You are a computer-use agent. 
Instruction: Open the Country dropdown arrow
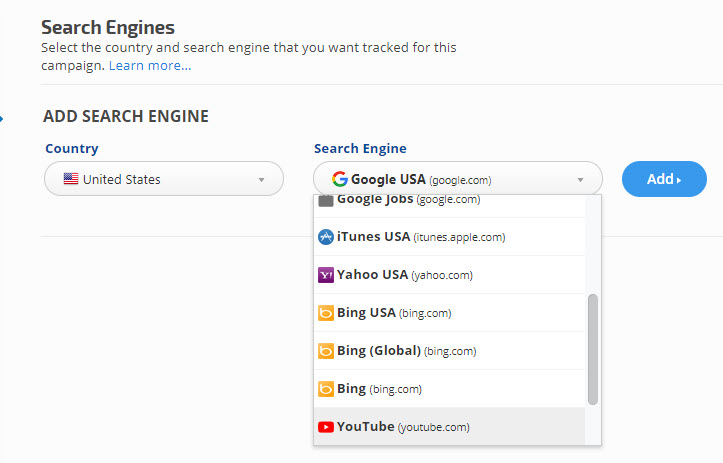coord(262,180)
